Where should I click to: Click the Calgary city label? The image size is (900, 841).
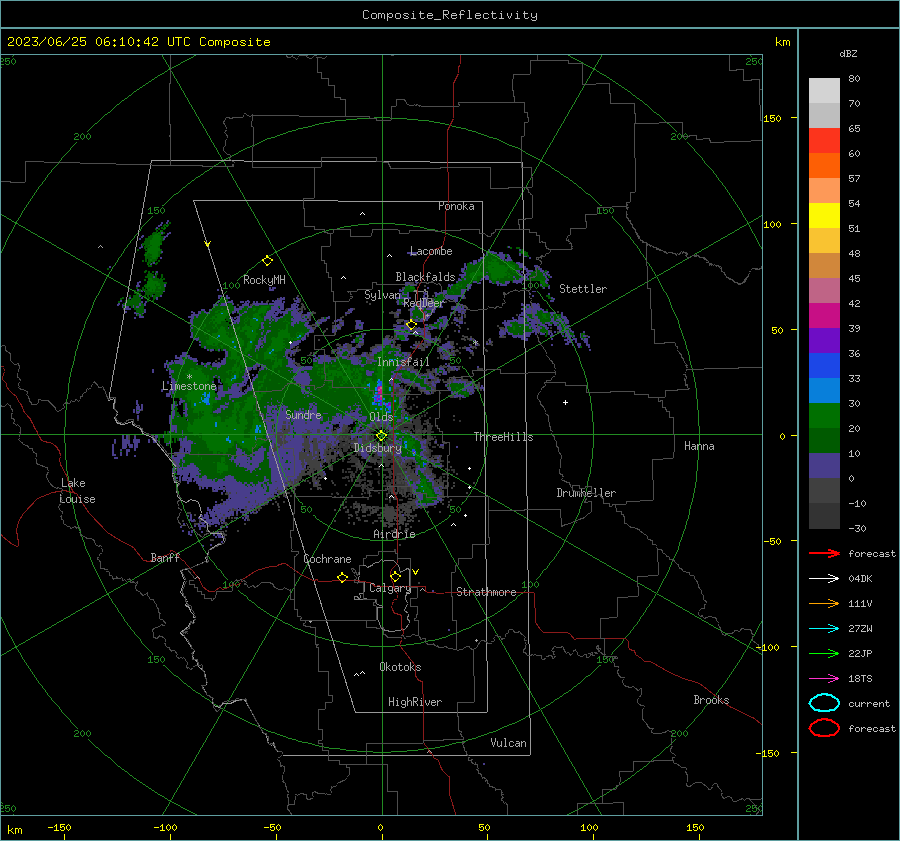[390, 588]
